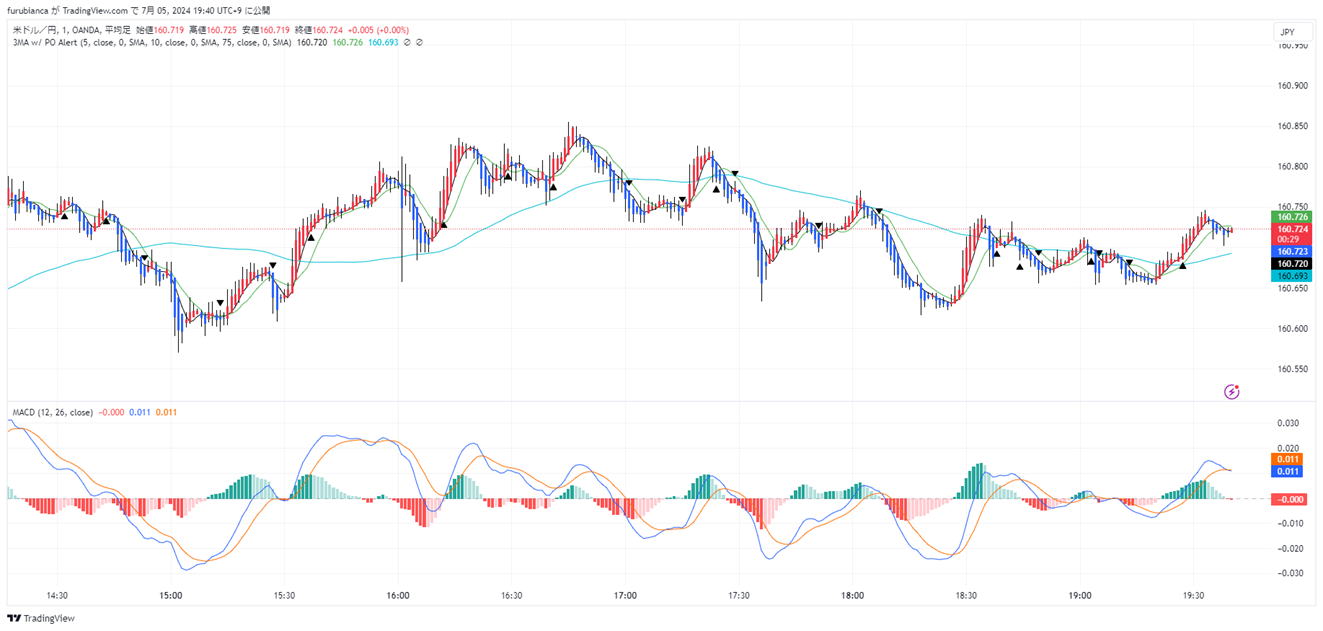Viewport: 1323px width, 631px height.
Task: Click the 19:30 time axis label
Action: pos(1193,595)
